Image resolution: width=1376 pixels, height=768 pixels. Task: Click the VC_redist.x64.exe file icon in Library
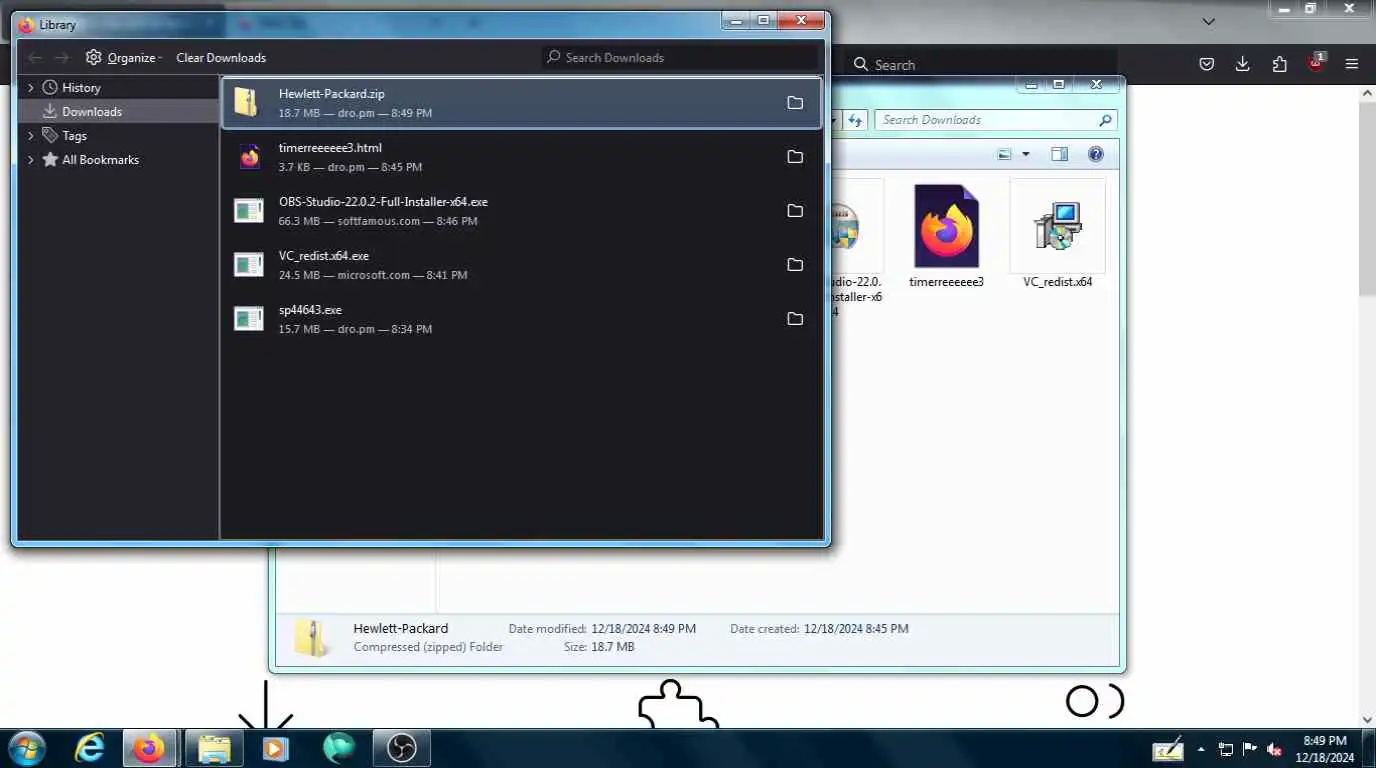248,265
